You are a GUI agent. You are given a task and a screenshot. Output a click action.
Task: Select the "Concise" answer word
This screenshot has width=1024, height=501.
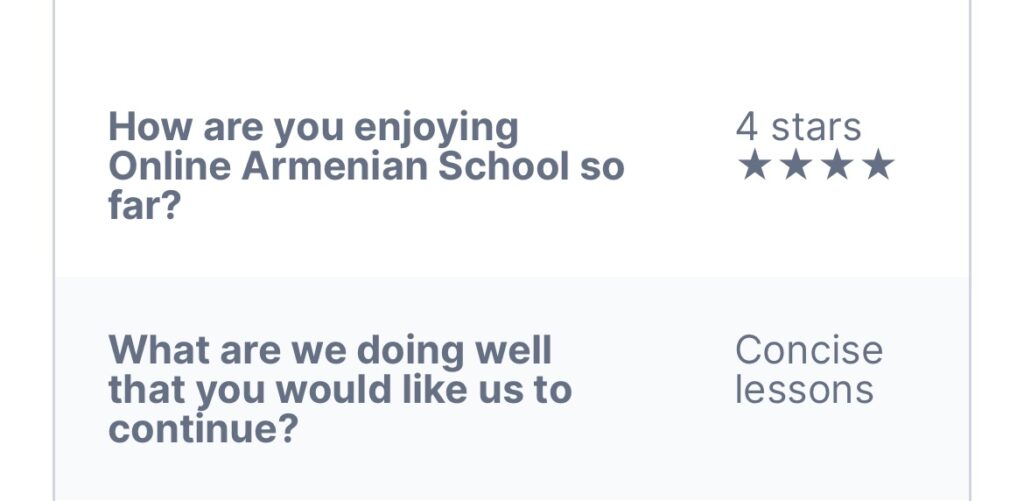[809, 351]
